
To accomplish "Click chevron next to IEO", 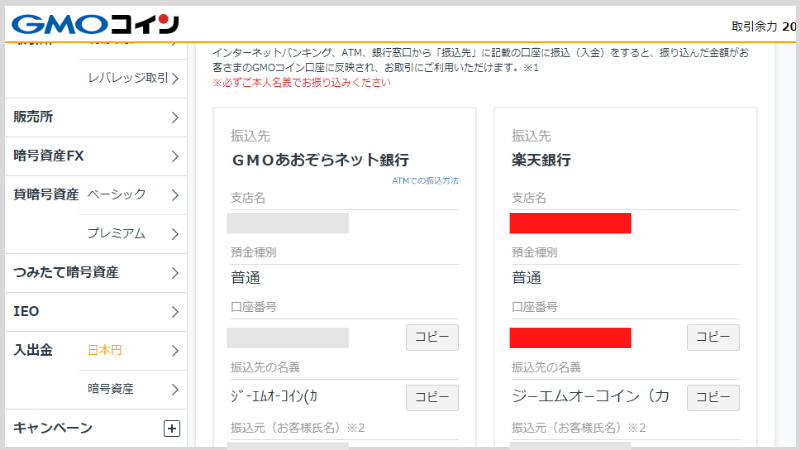I will coord(175,312).
